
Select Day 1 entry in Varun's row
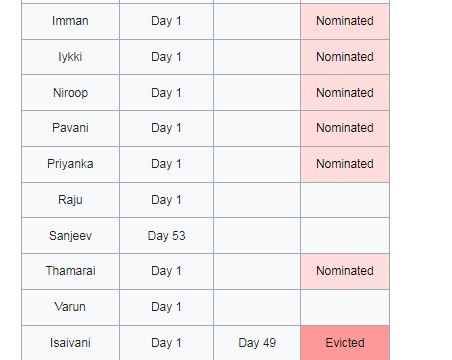pyautogui.click(x=166, y=307)
